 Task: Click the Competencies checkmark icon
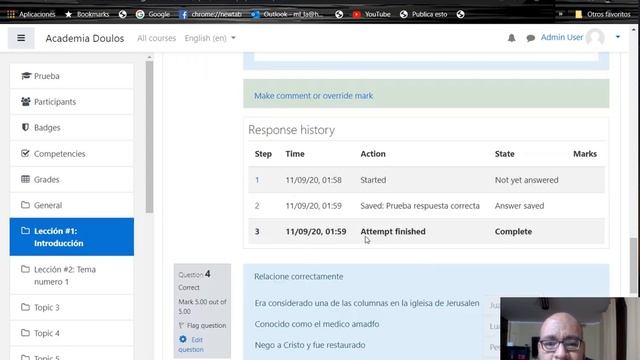pyautogui.click(x=25, y=153)
